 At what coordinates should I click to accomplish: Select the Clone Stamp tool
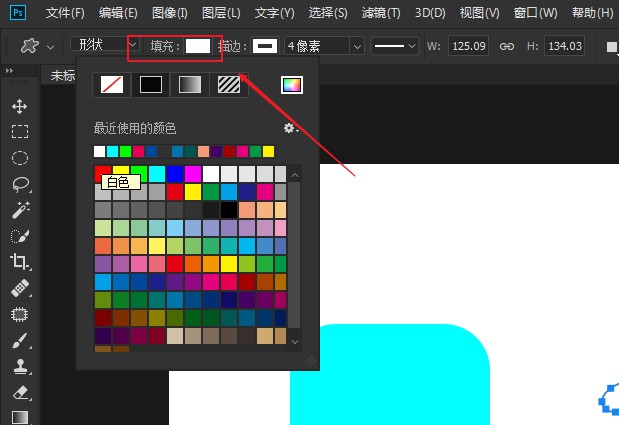coord(20,367)
